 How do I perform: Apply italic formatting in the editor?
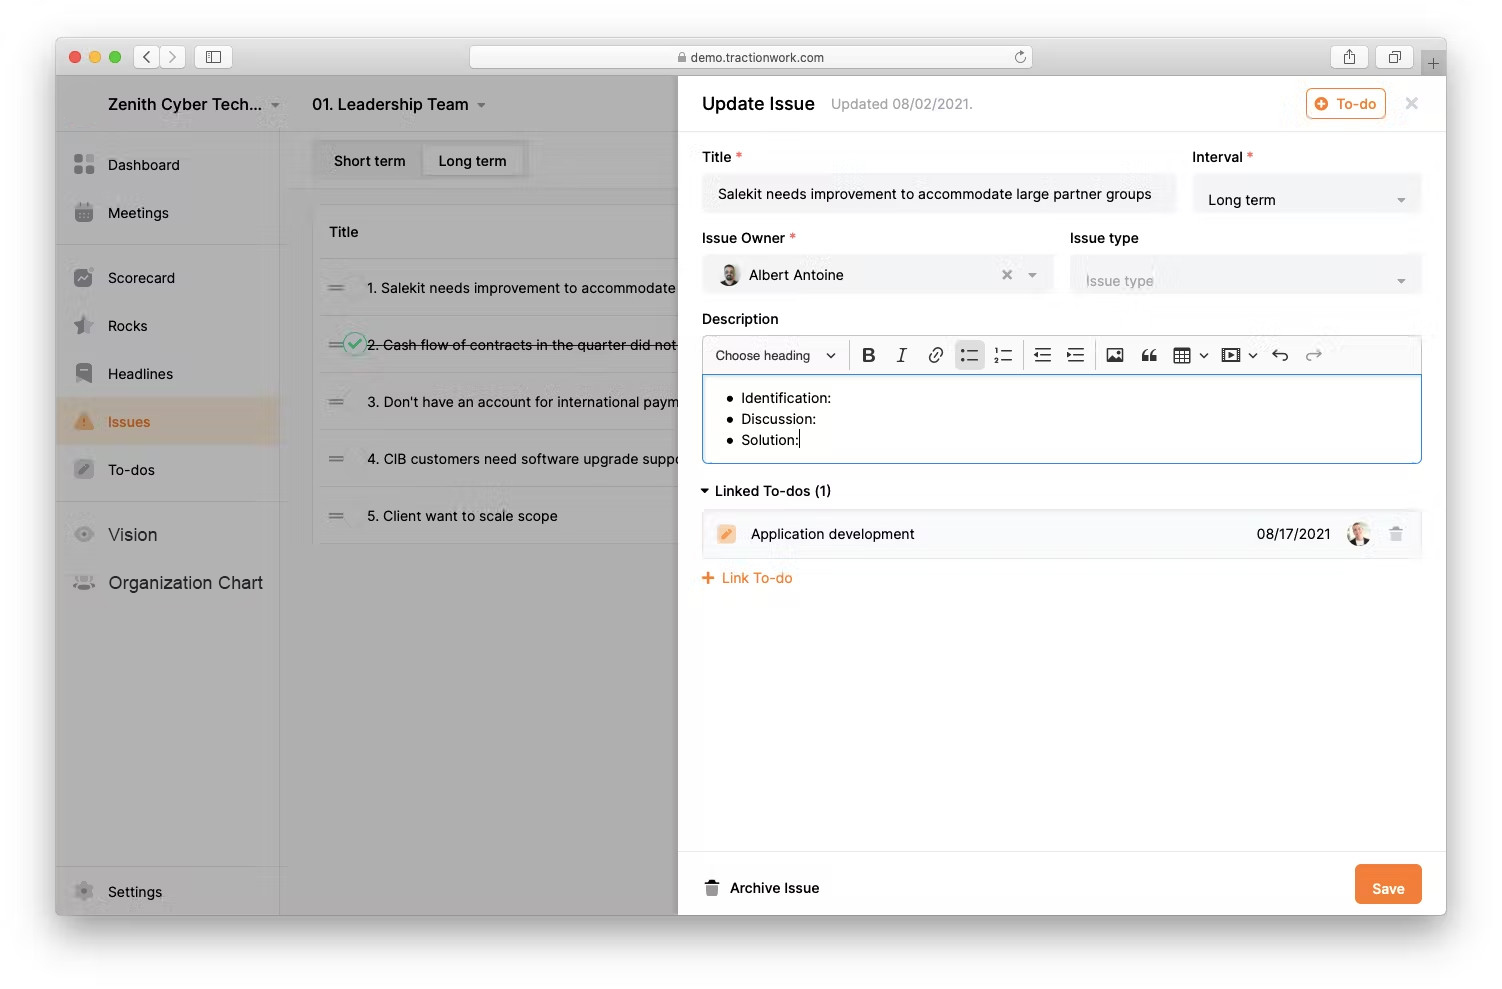(x=901, y=355)
